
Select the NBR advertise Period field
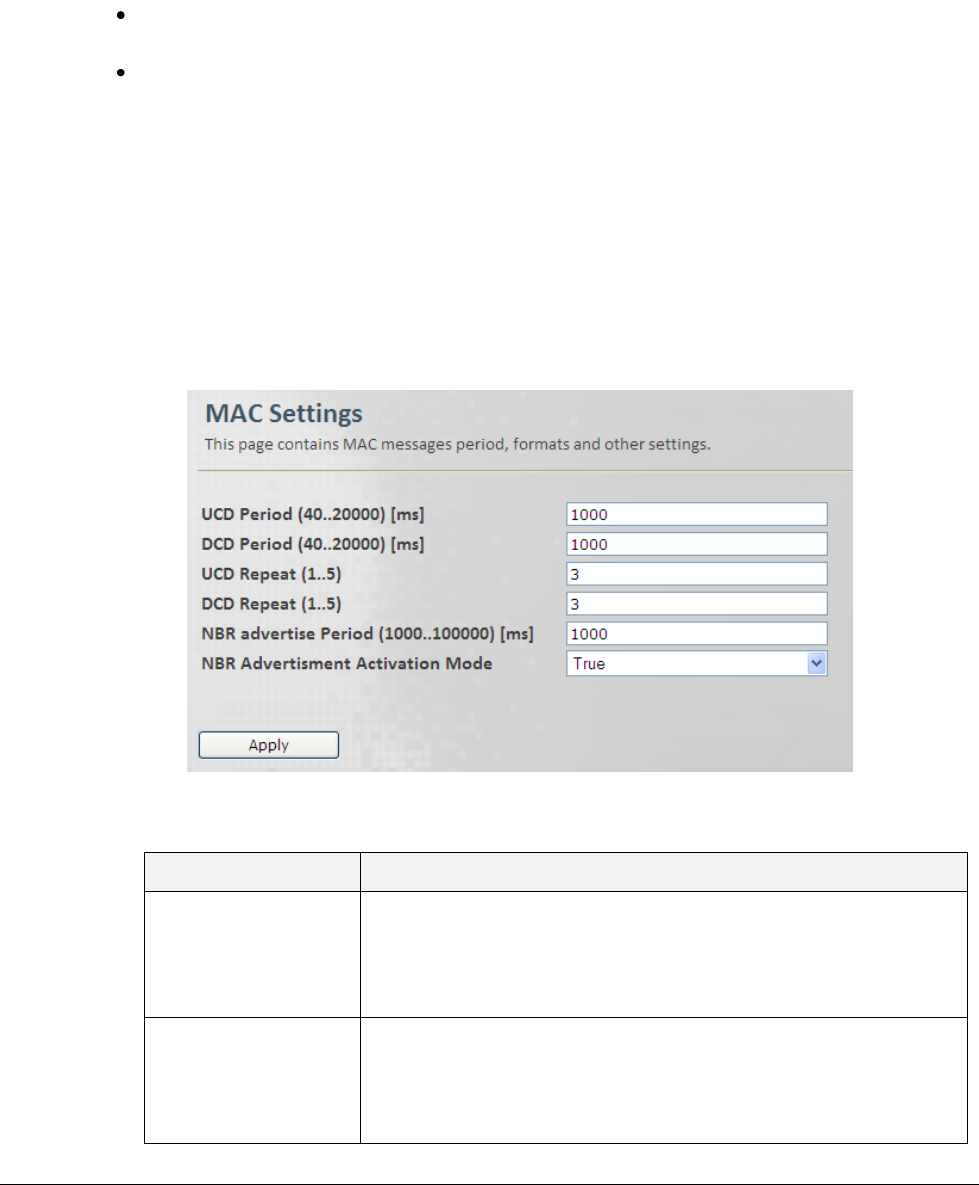[x=696, y=633]
